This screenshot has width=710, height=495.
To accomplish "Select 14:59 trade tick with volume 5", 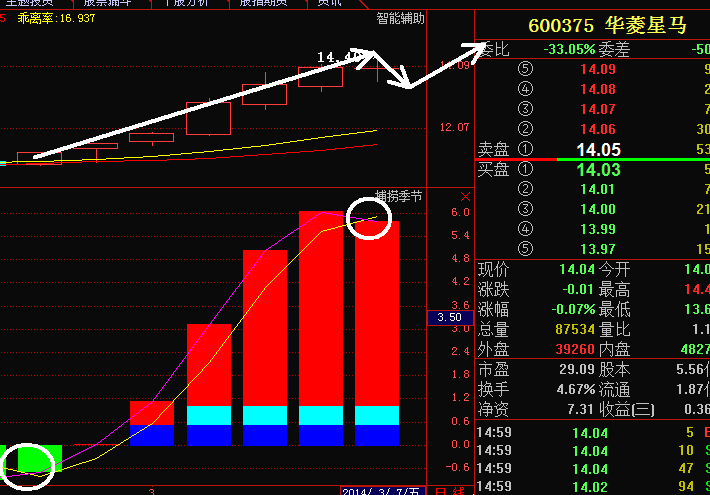I will 593,433.
